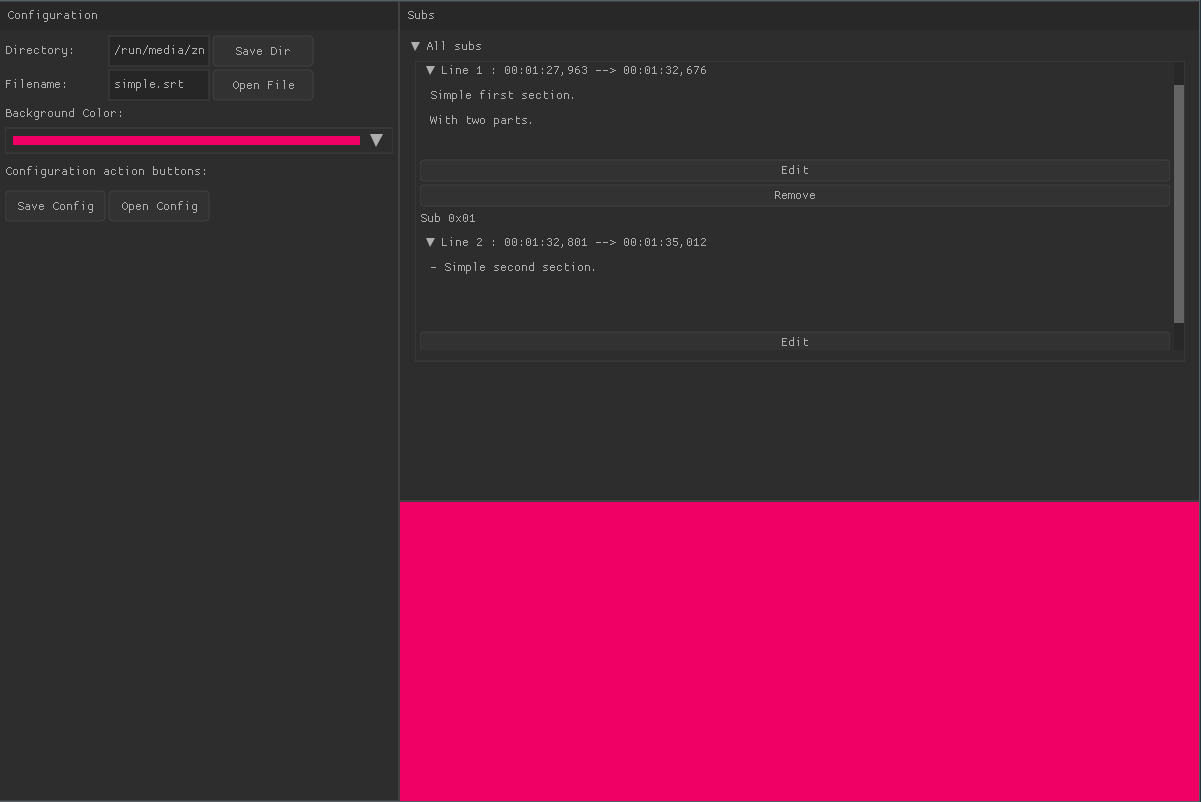Click the pink subtitle preview area
The height and width of the screenshot is (802, 1201).
[800, 650]
